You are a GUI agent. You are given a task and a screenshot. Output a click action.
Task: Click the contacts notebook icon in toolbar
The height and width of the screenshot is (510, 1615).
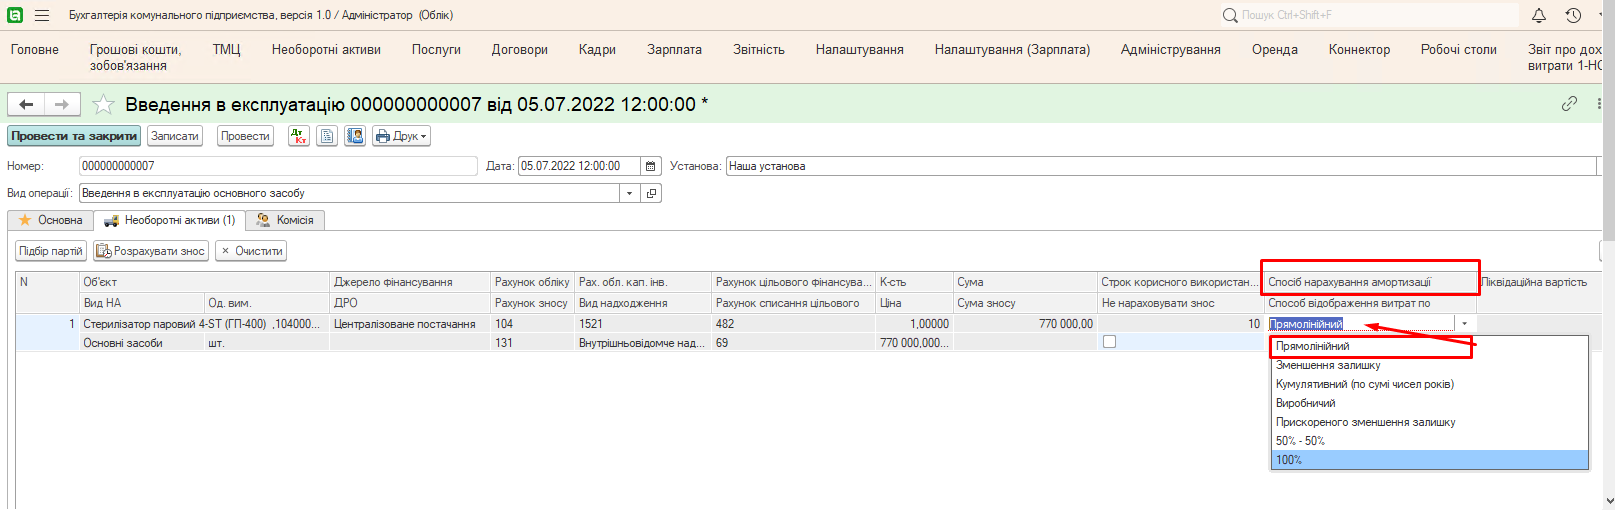click(x=355, y=136)
